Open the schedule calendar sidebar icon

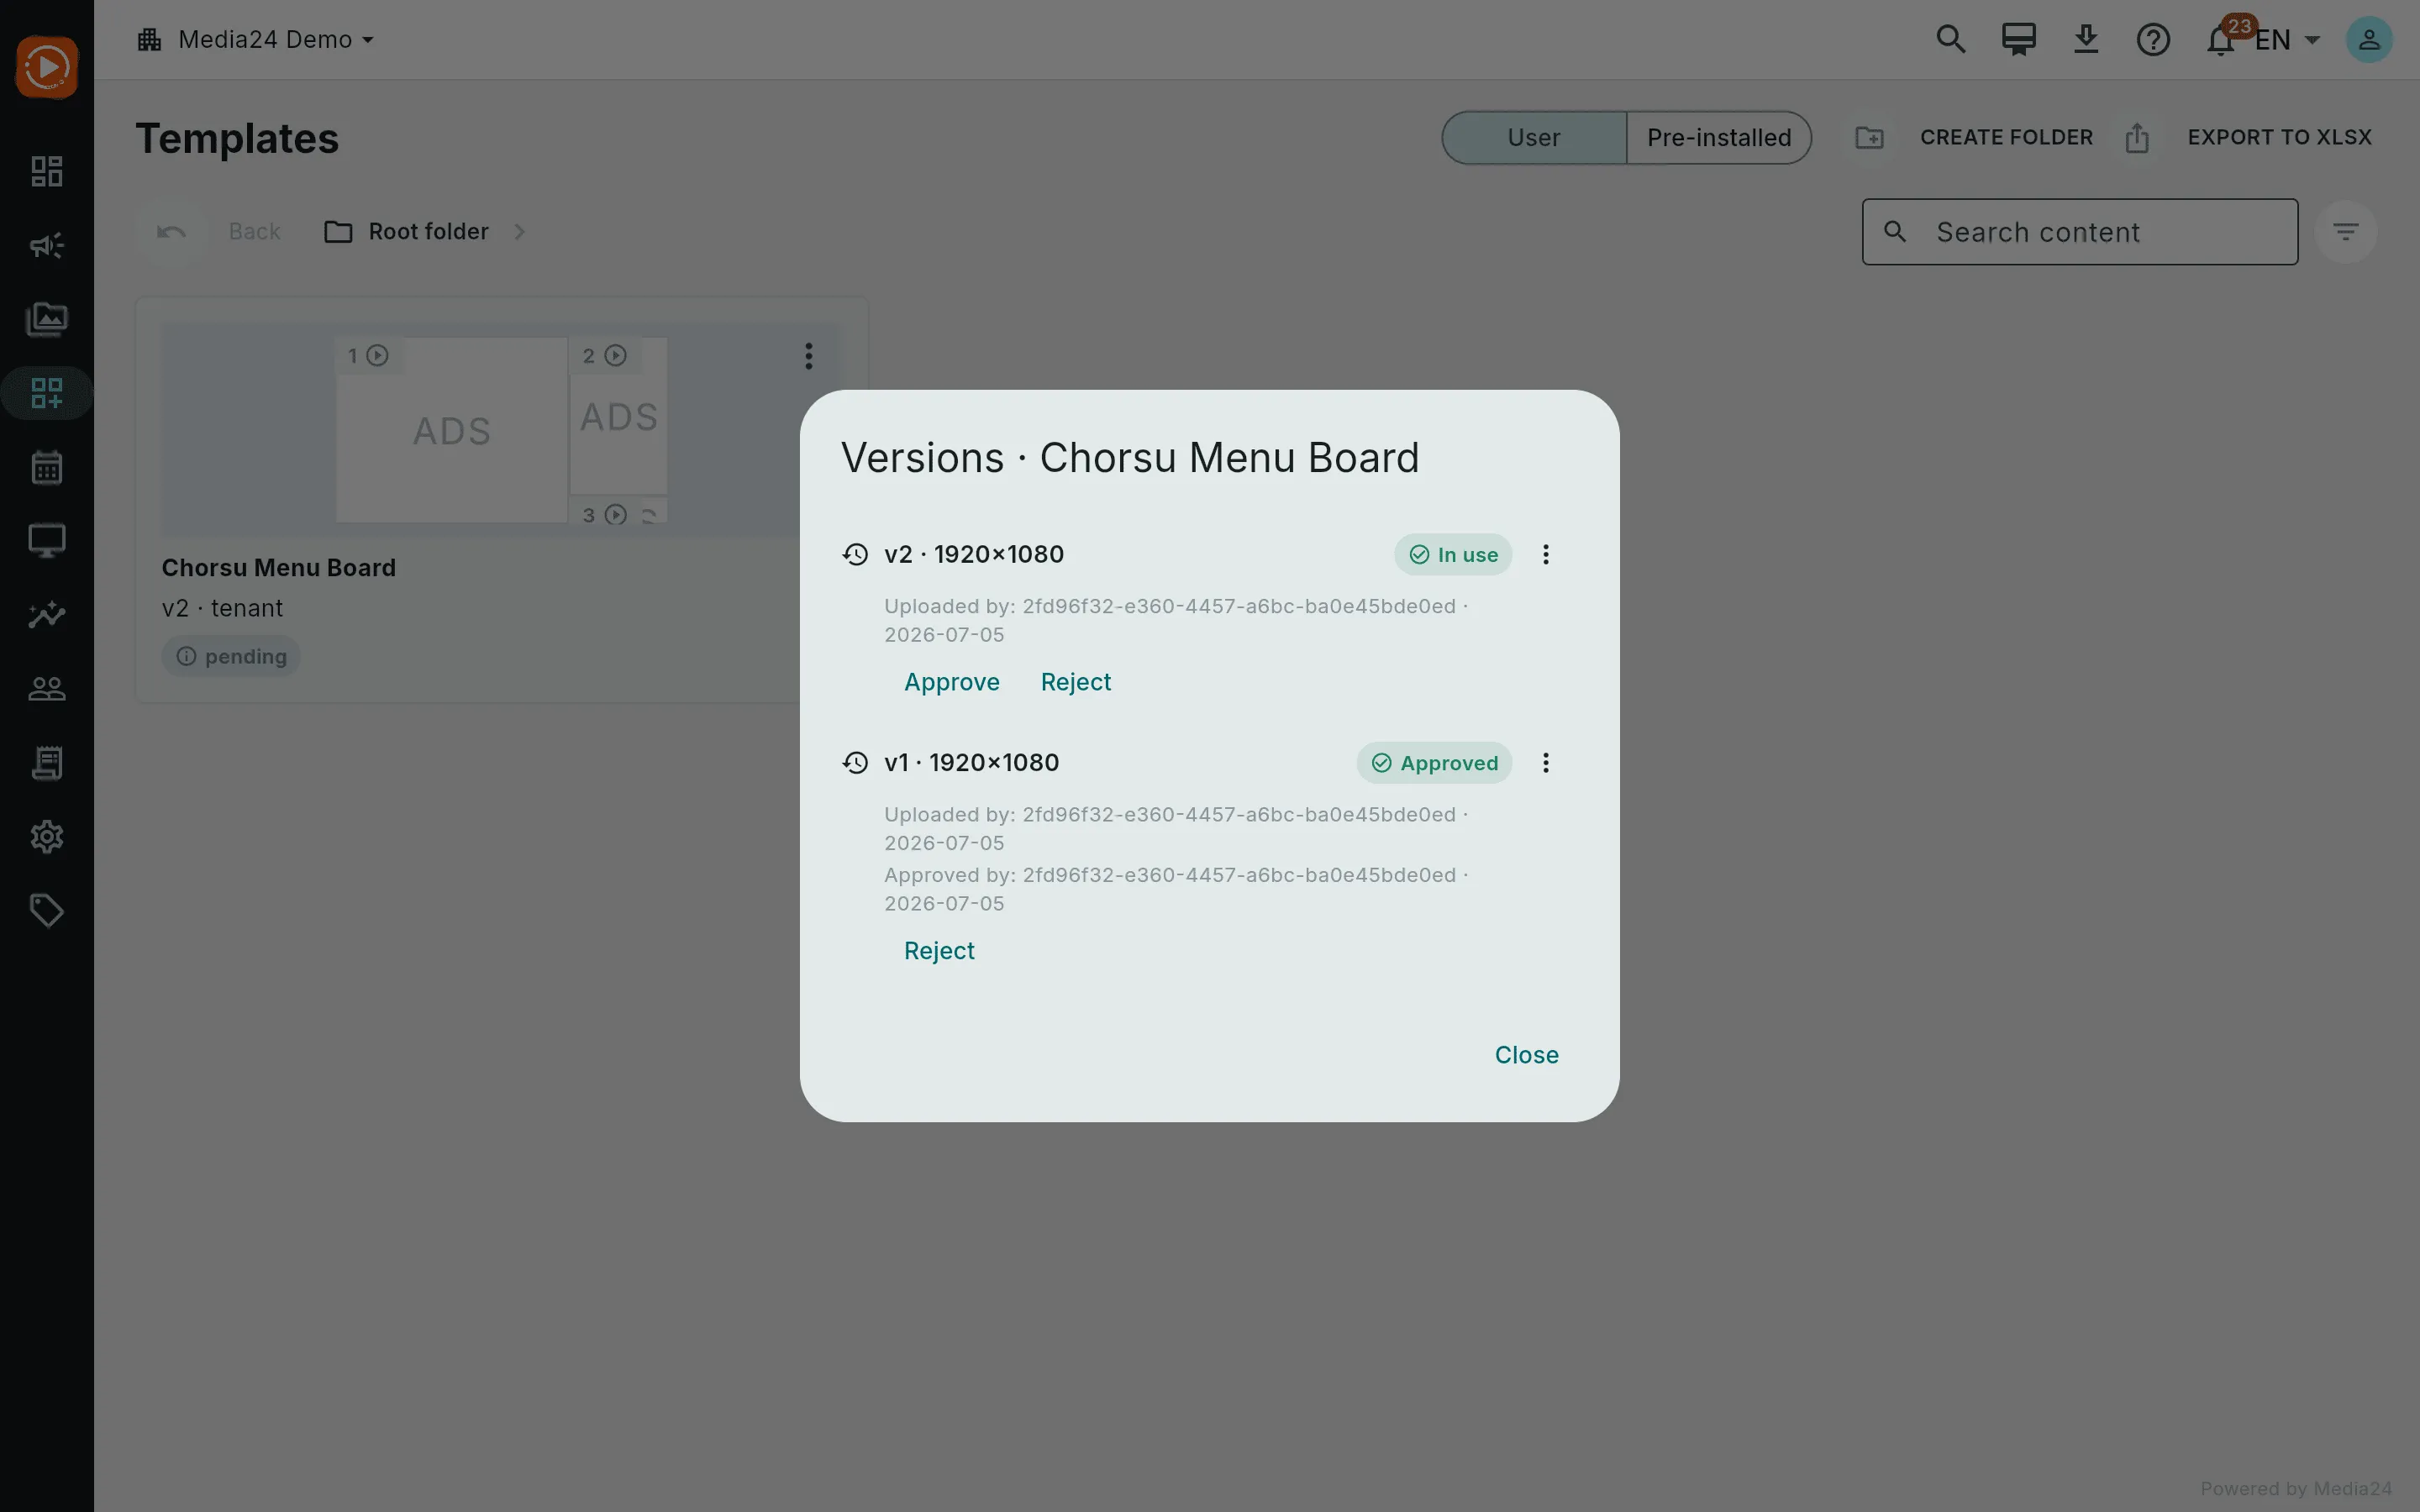tap(47, 467)
